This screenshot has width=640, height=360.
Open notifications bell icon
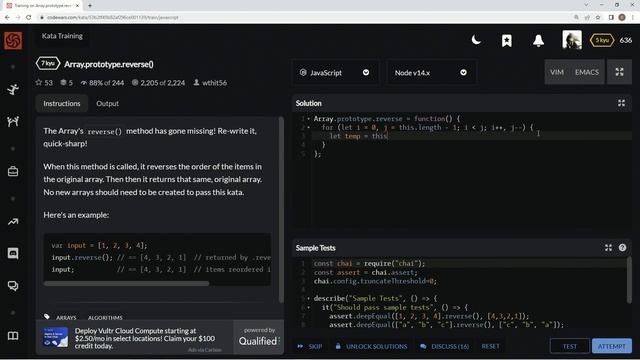tap(538, 40)
